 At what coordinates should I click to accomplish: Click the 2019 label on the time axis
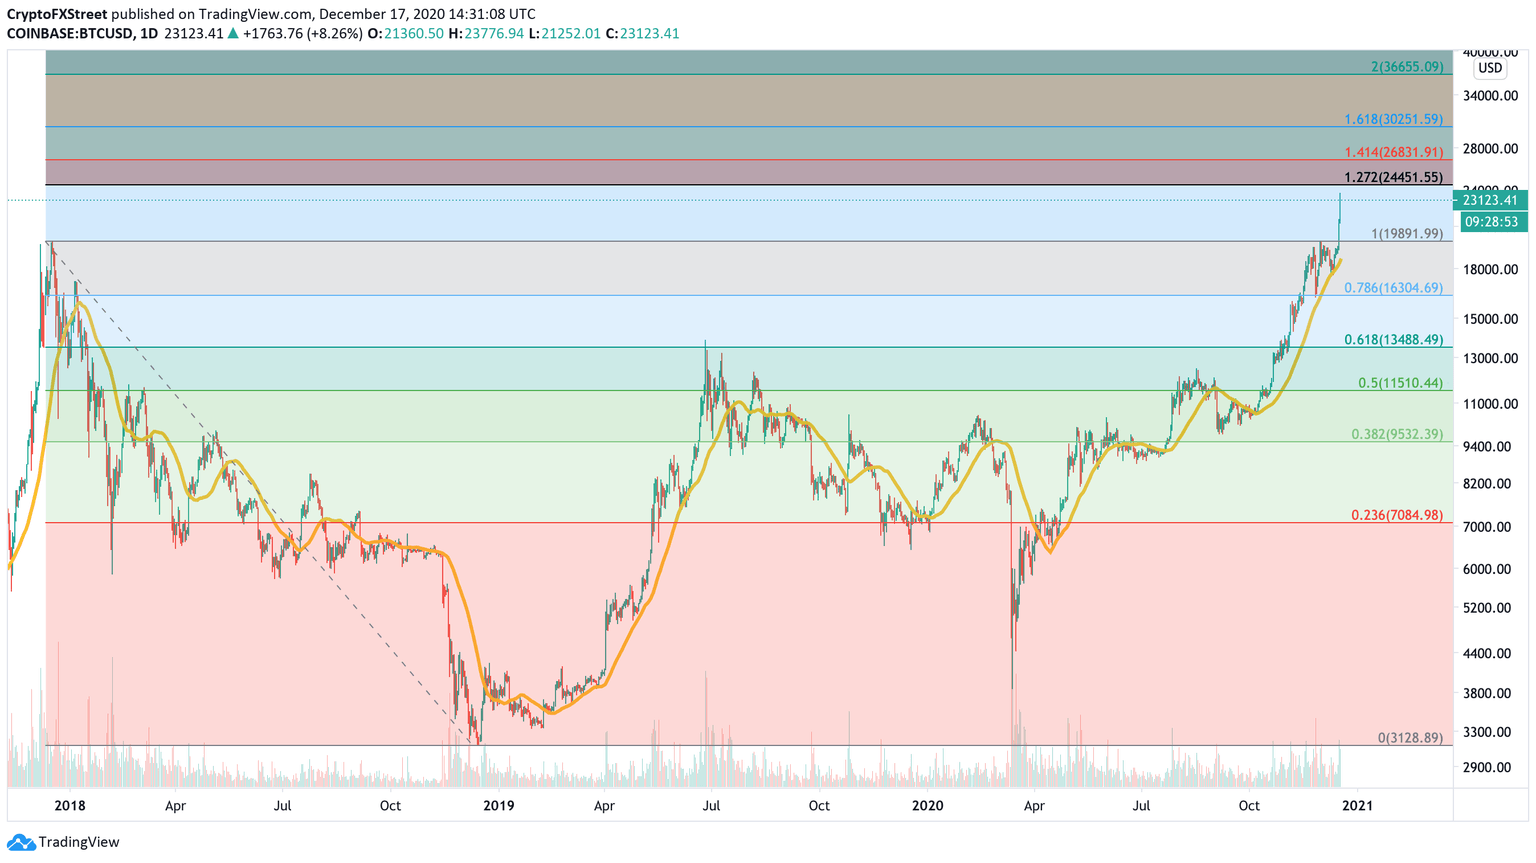[499, 805]
